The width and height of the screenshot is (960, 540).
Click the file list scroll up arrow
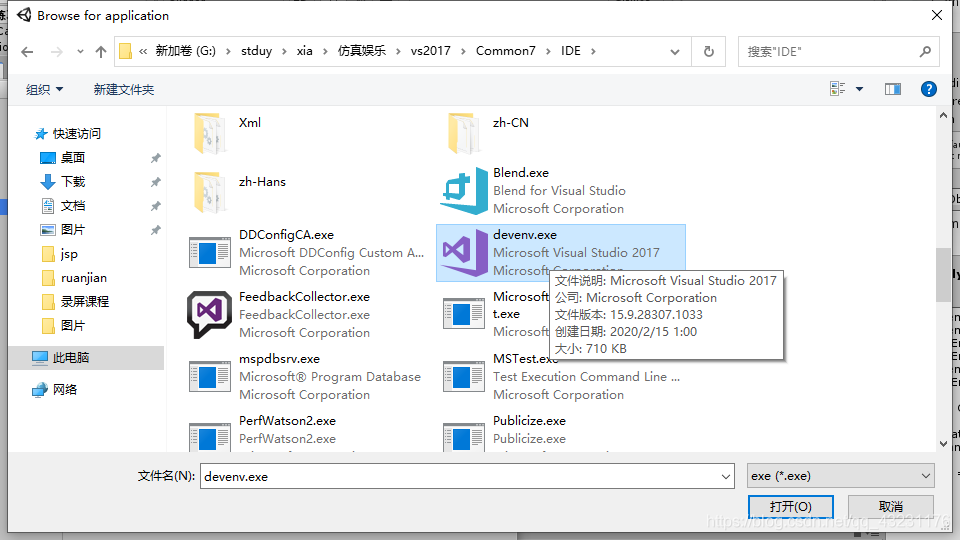[943, 116]
